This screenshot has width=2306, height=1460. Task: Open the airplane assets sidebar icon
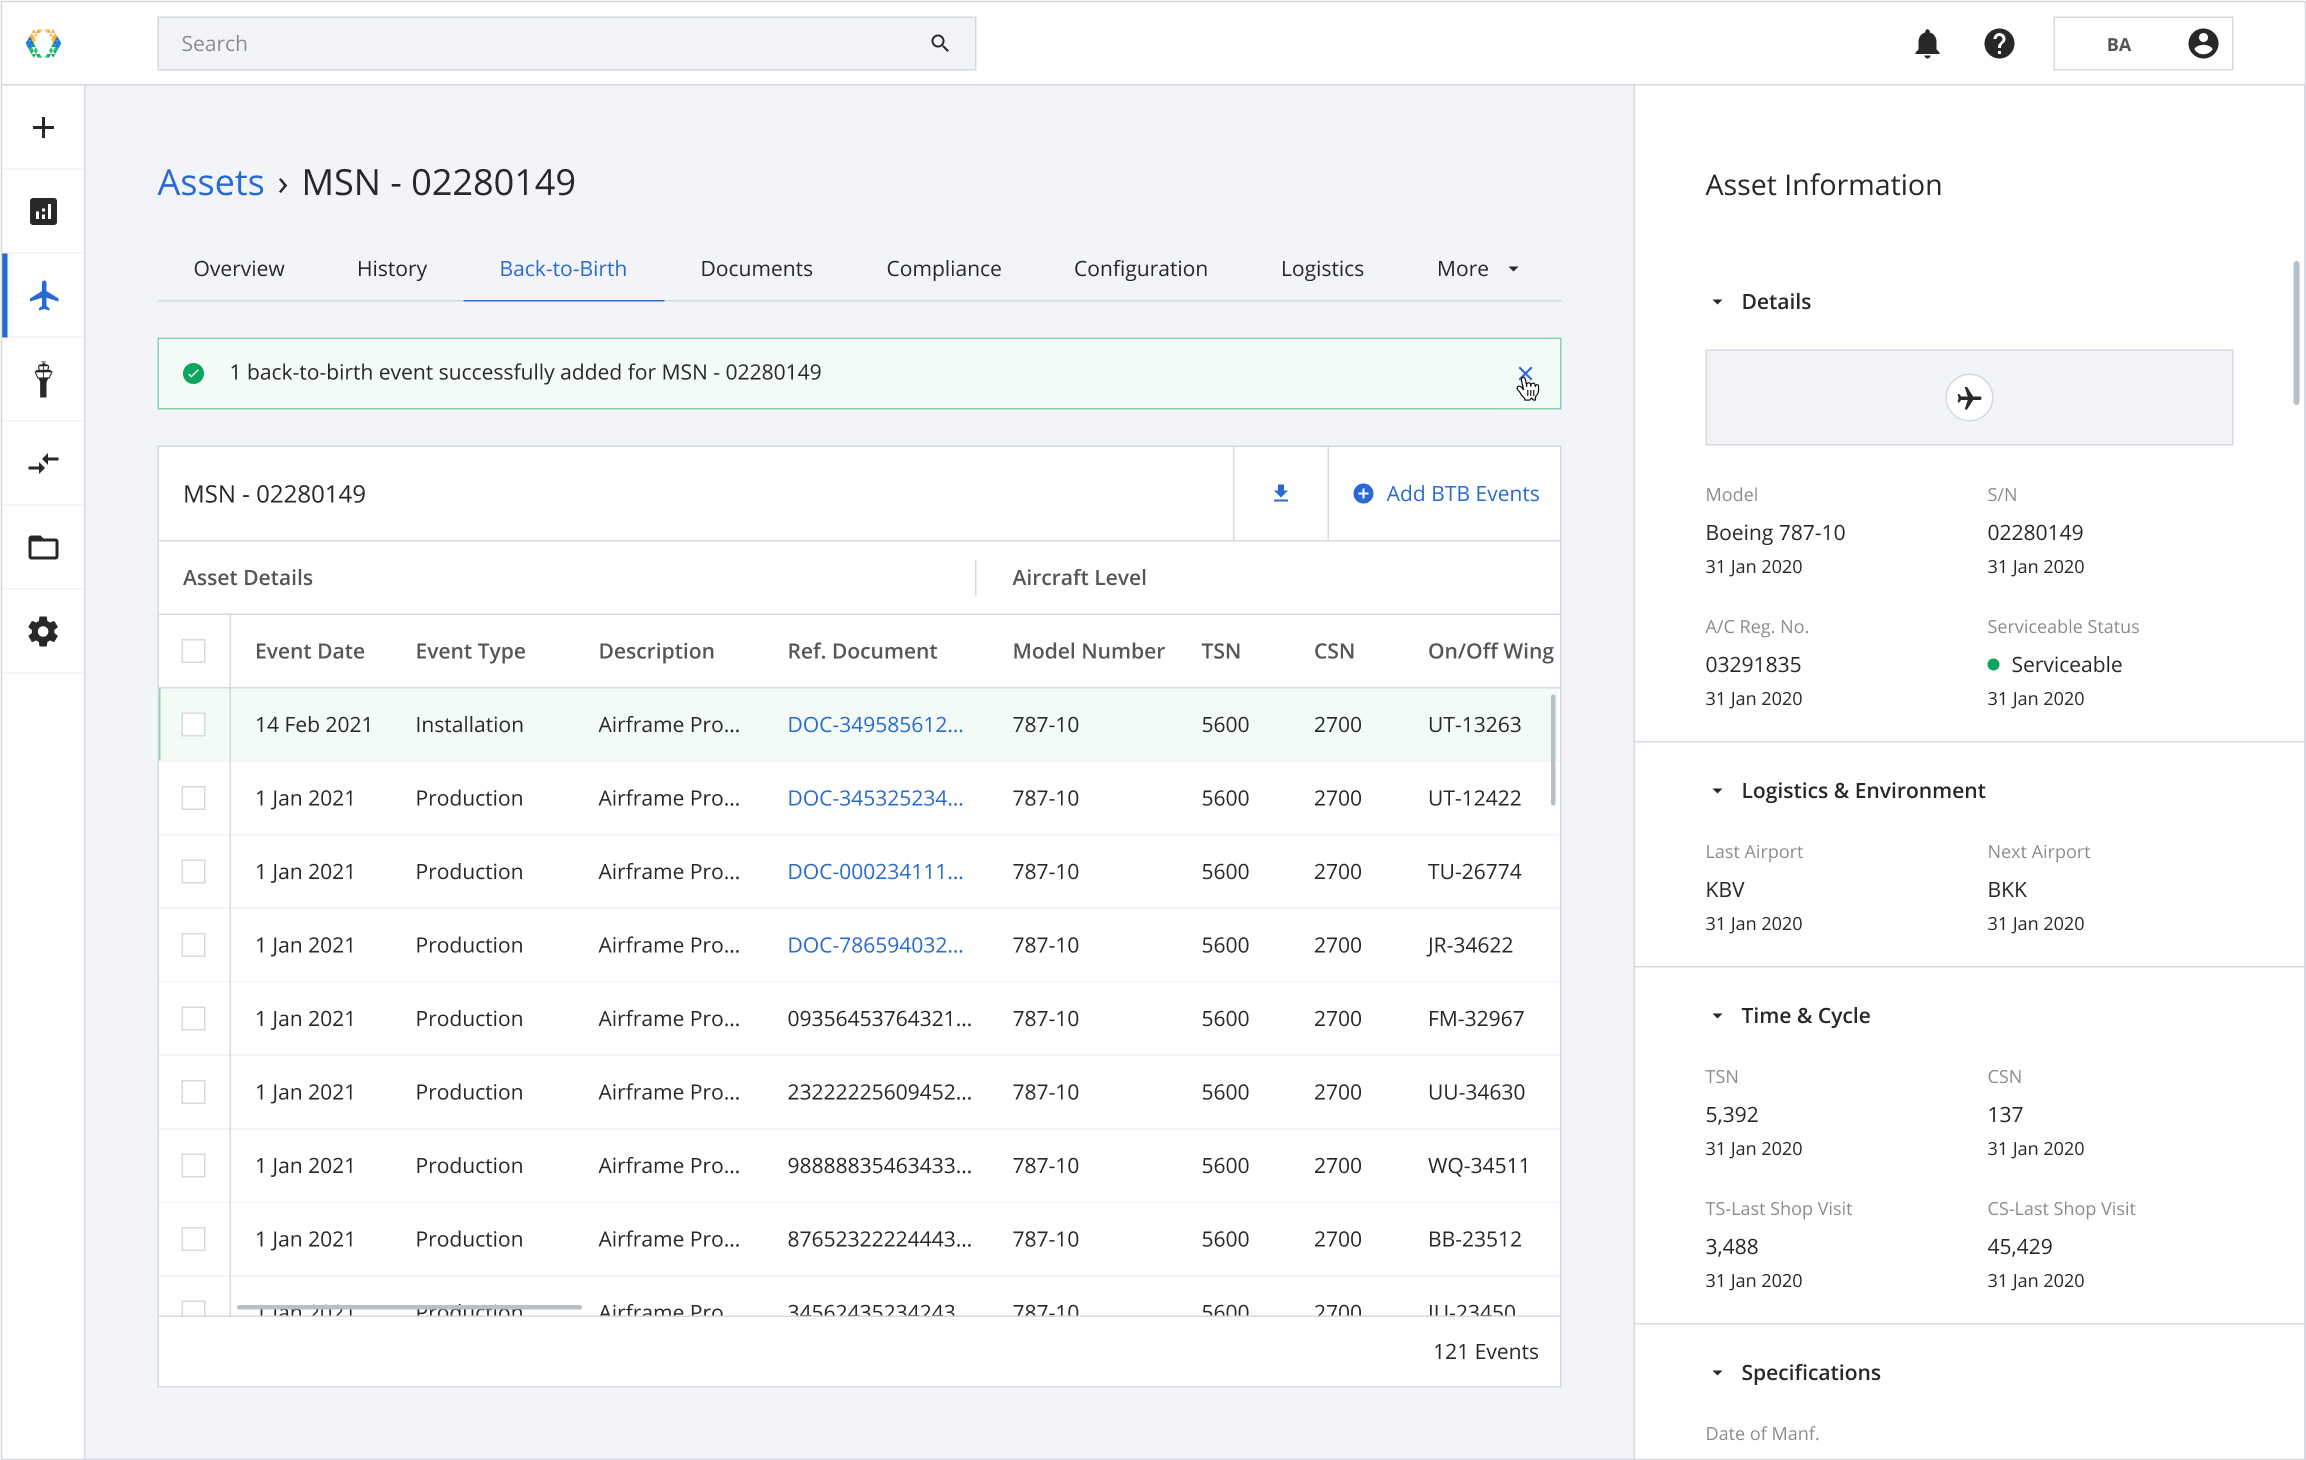tap(43, 296)
